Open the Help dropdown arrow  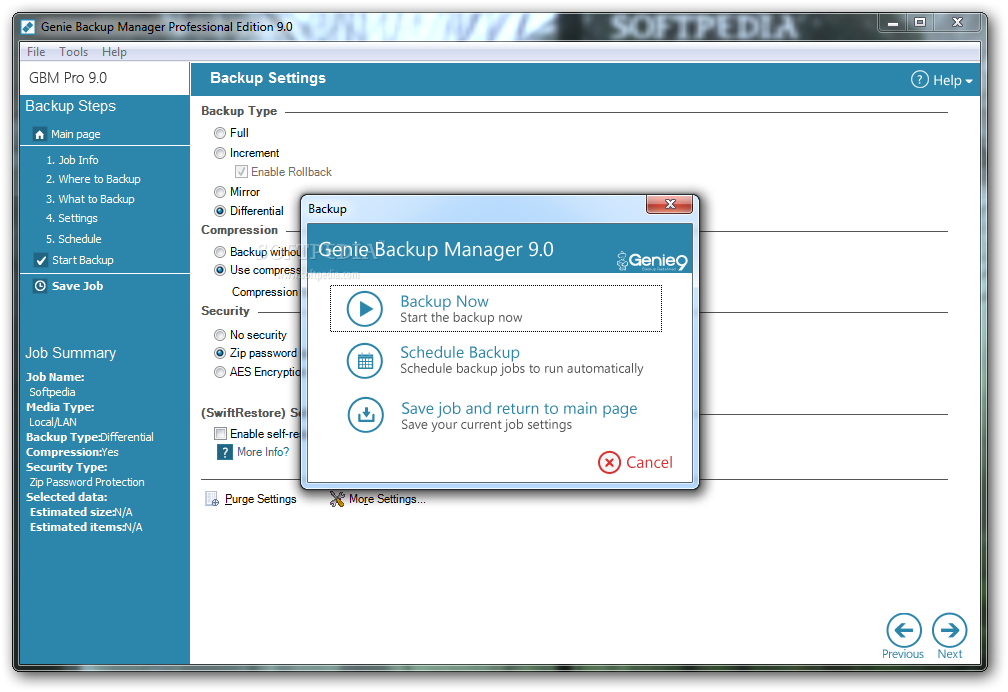click(969, 81)
